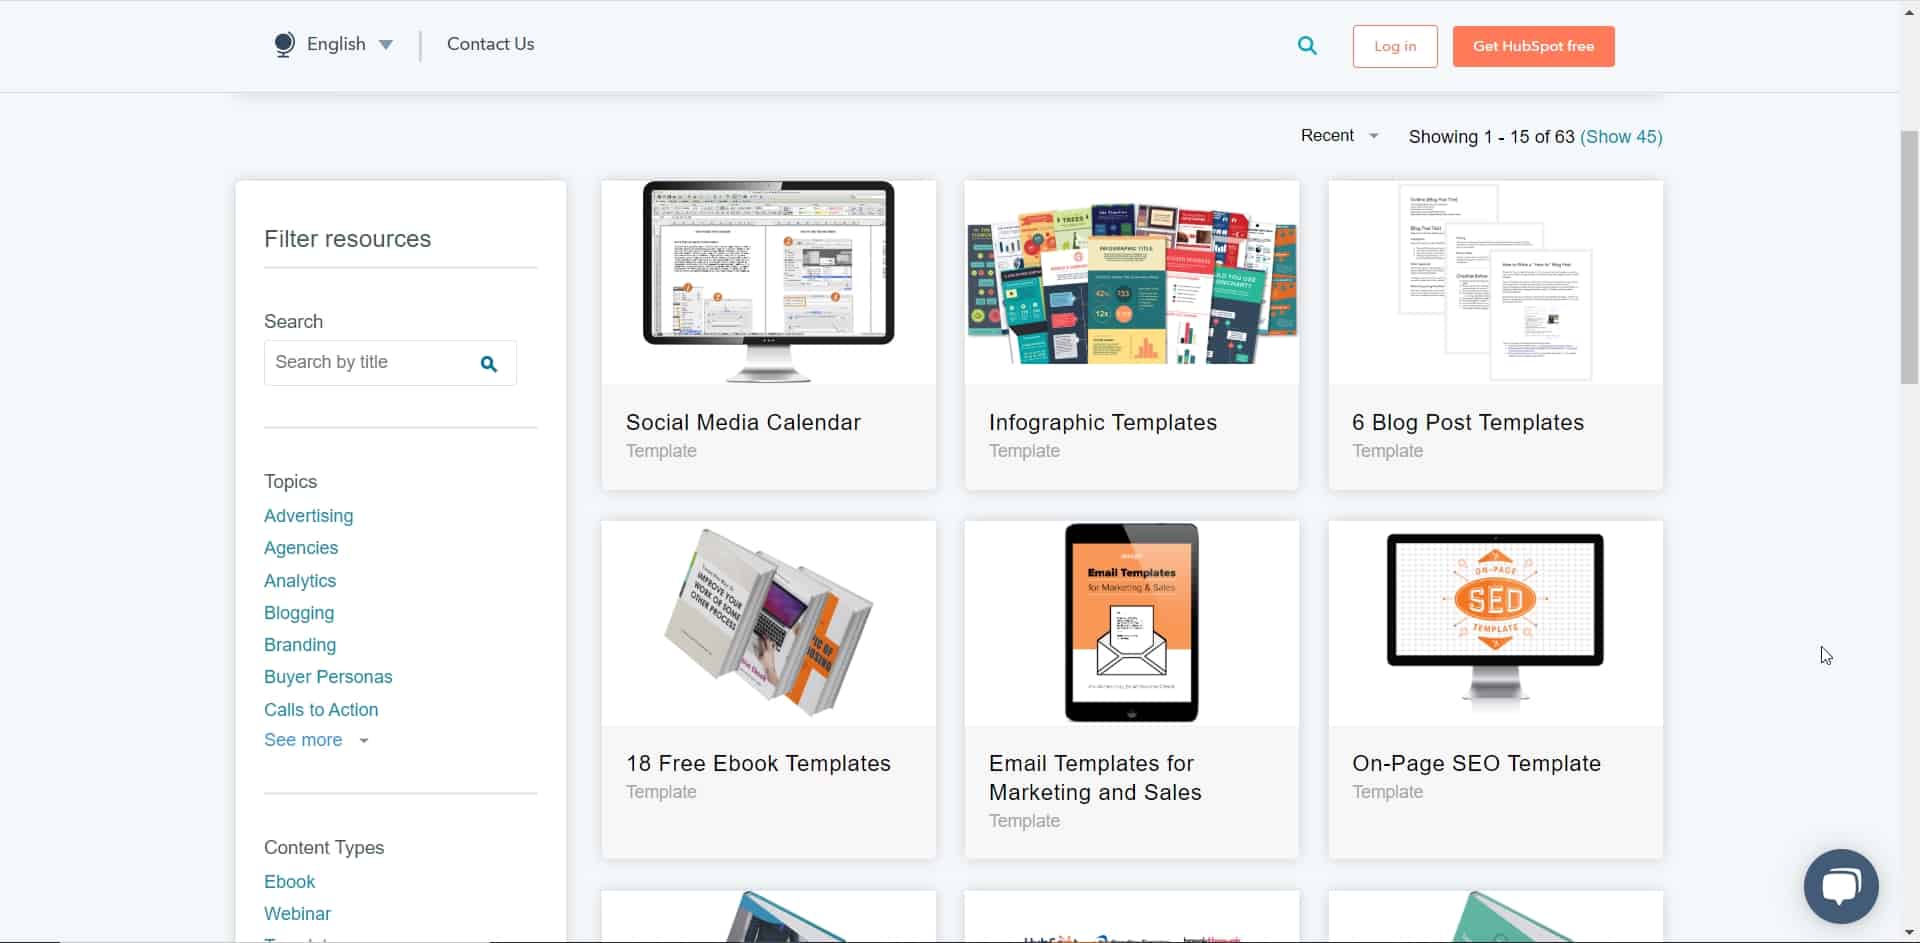
Task: Click the globe language icon
Action: 284,45
